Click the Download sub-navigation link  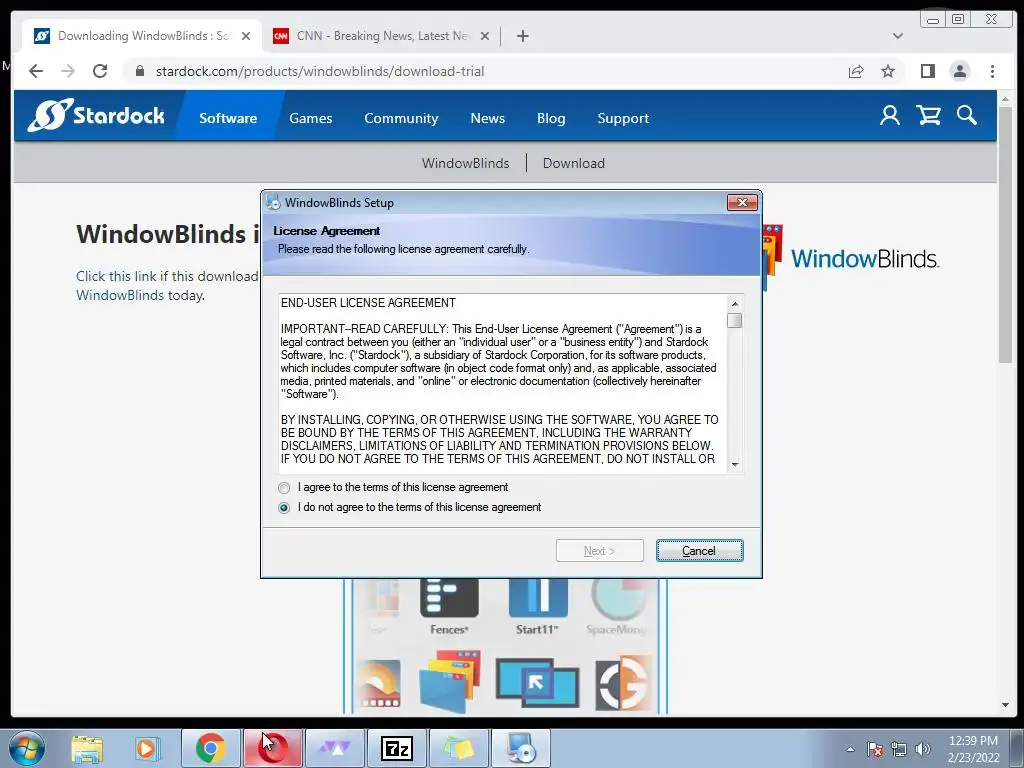[x=573, y=163]
